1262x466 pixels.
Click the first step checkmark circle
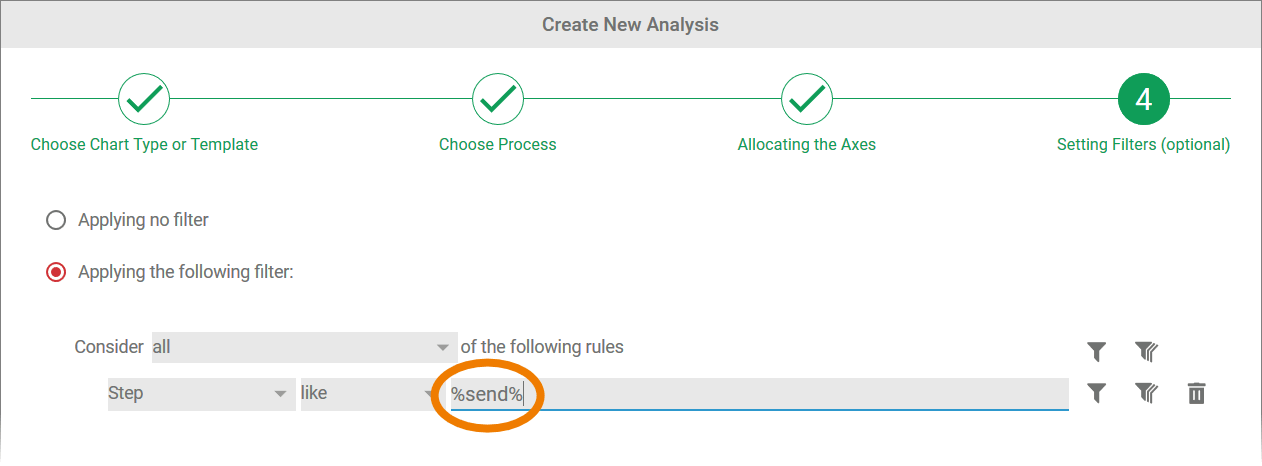tap(144, 99)
